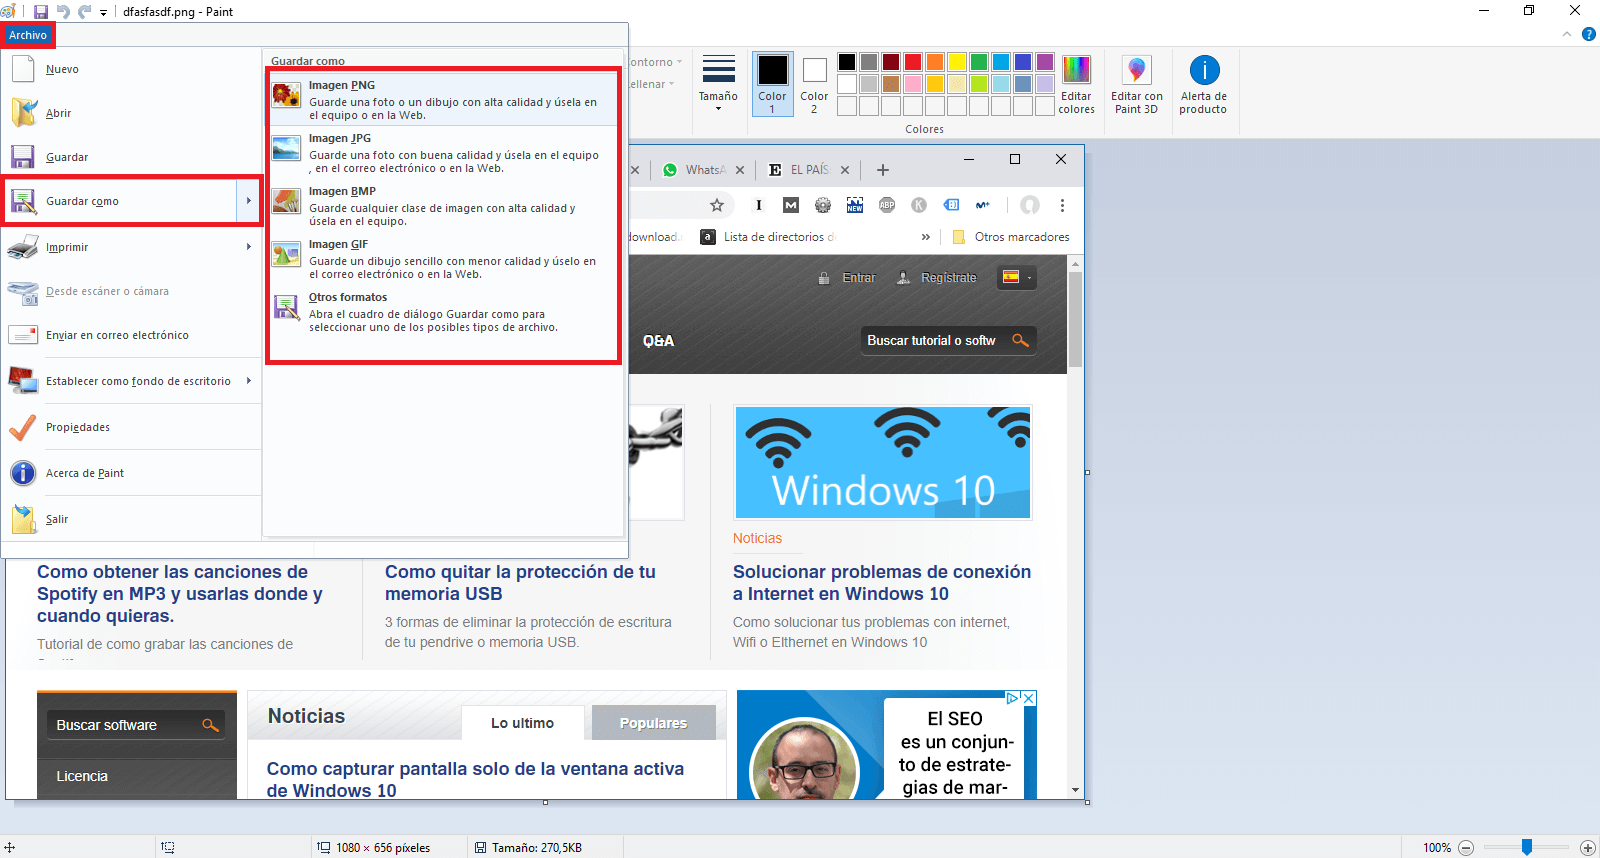The height and width of the screenshot is (858, 1600).
Task: Adjust the zoom slider handle
Action: click(1527, 847)
